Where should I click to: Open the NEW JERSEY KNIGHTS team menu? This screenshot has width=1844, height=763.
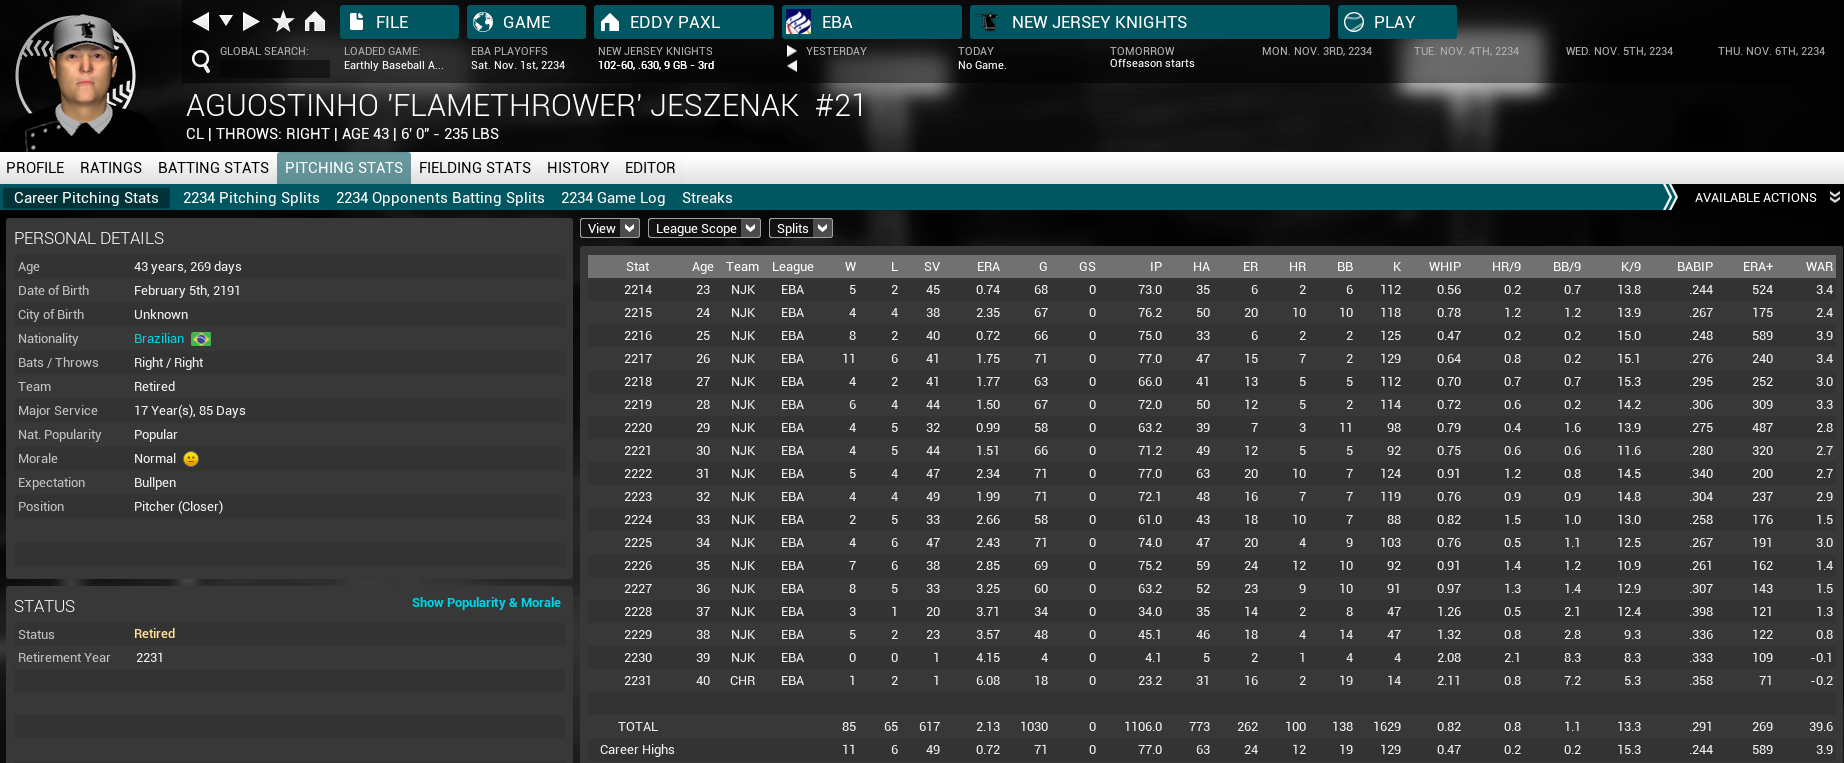point(1150,22)
